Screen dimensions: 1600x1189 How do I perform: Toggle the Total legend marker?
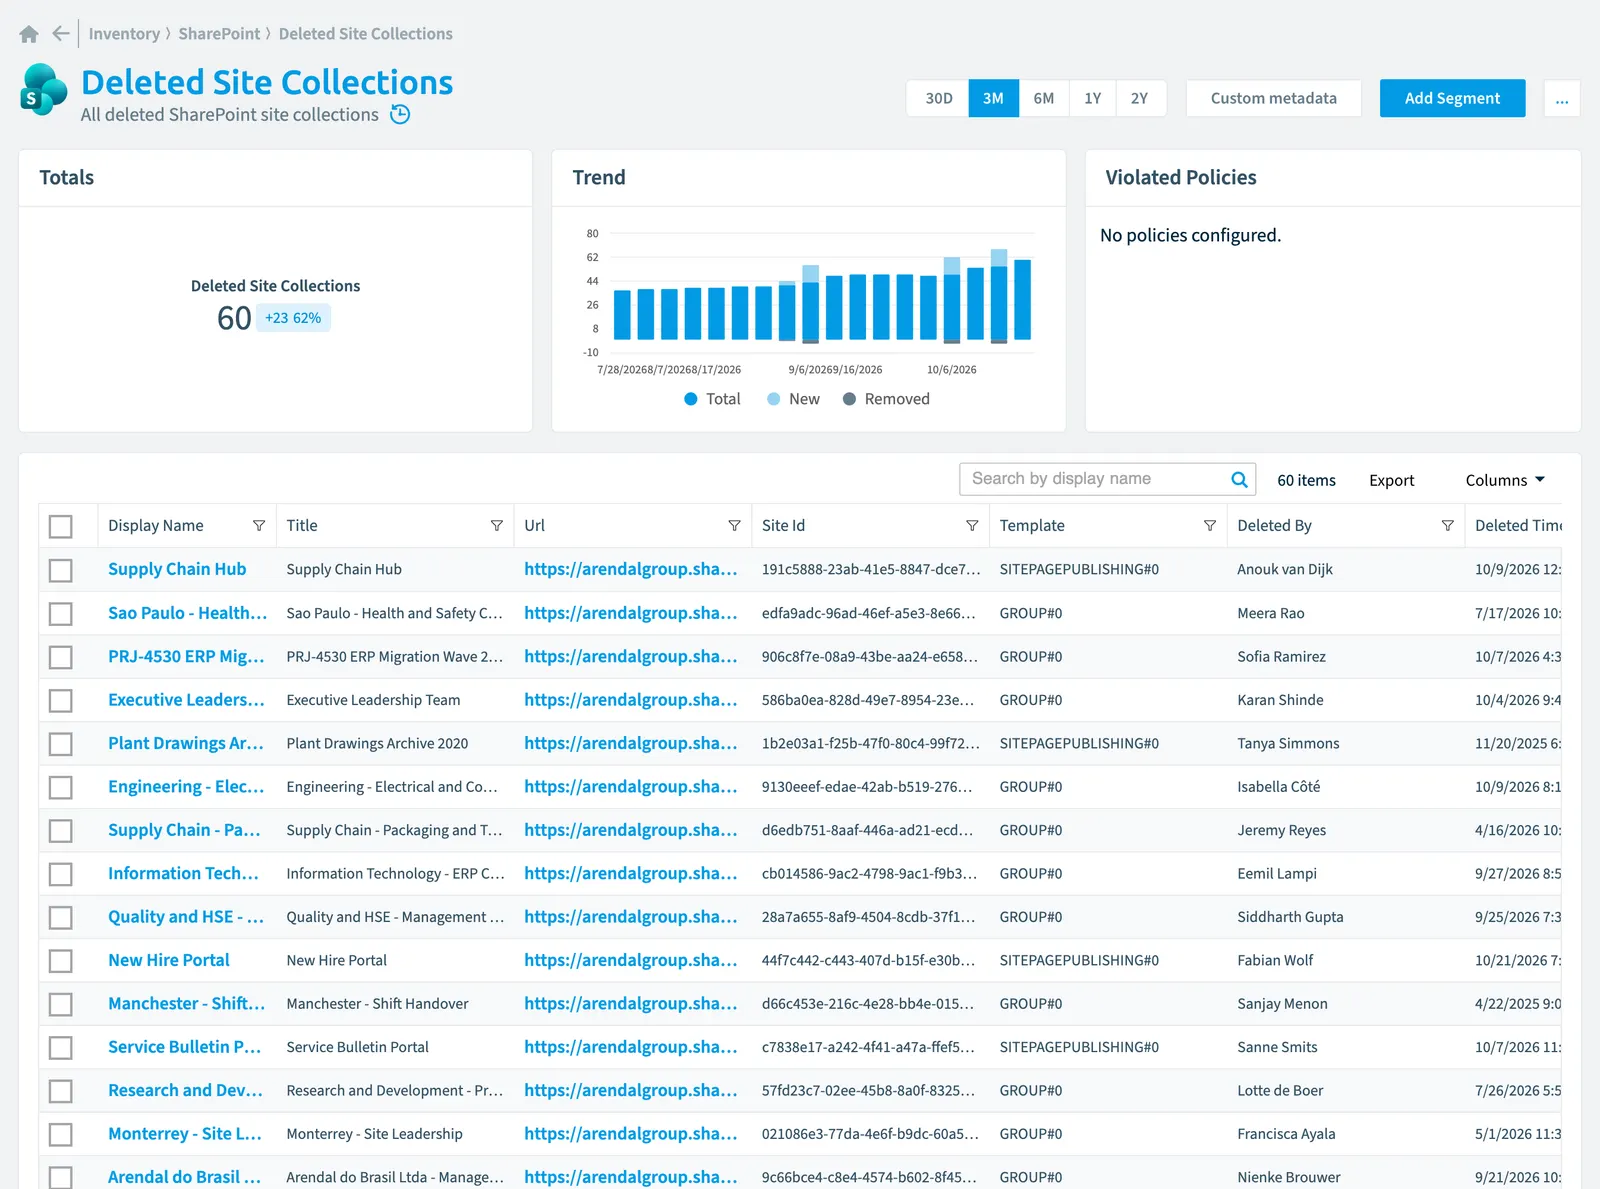point(690,399)
